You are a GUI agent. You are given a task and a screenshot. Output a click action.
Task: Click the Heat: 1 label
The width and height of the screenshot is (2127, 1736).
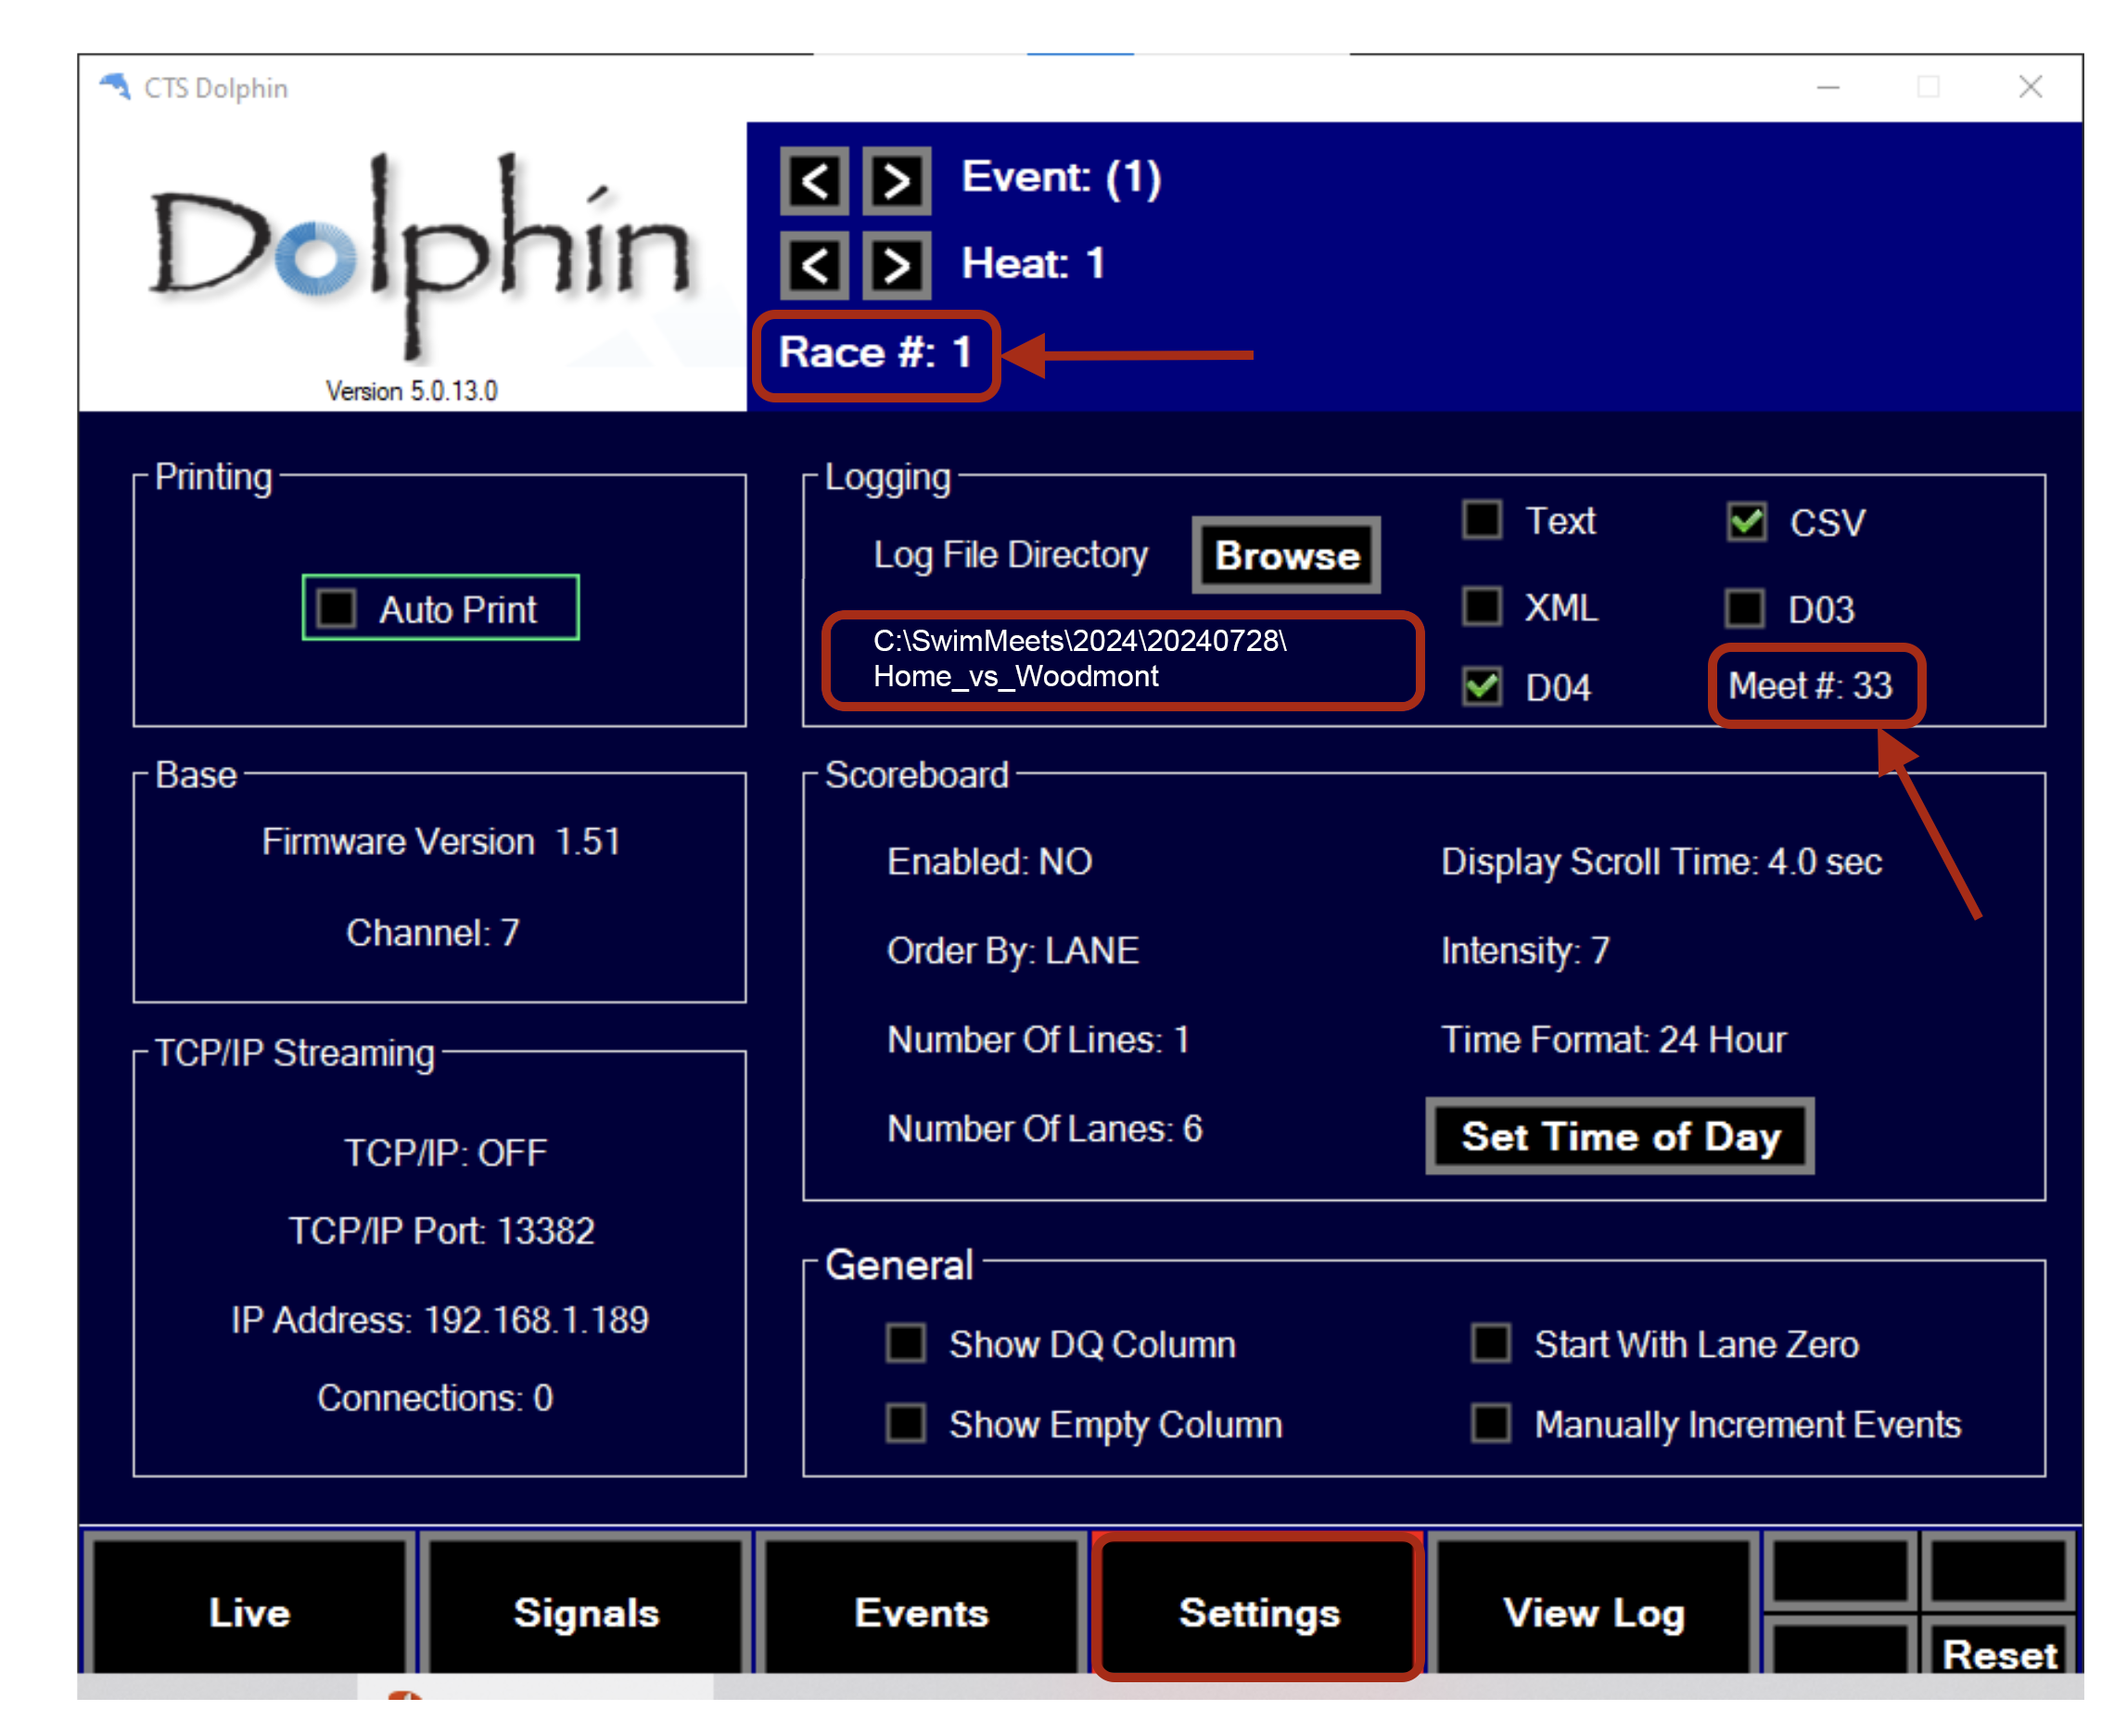coord(1033,264)
